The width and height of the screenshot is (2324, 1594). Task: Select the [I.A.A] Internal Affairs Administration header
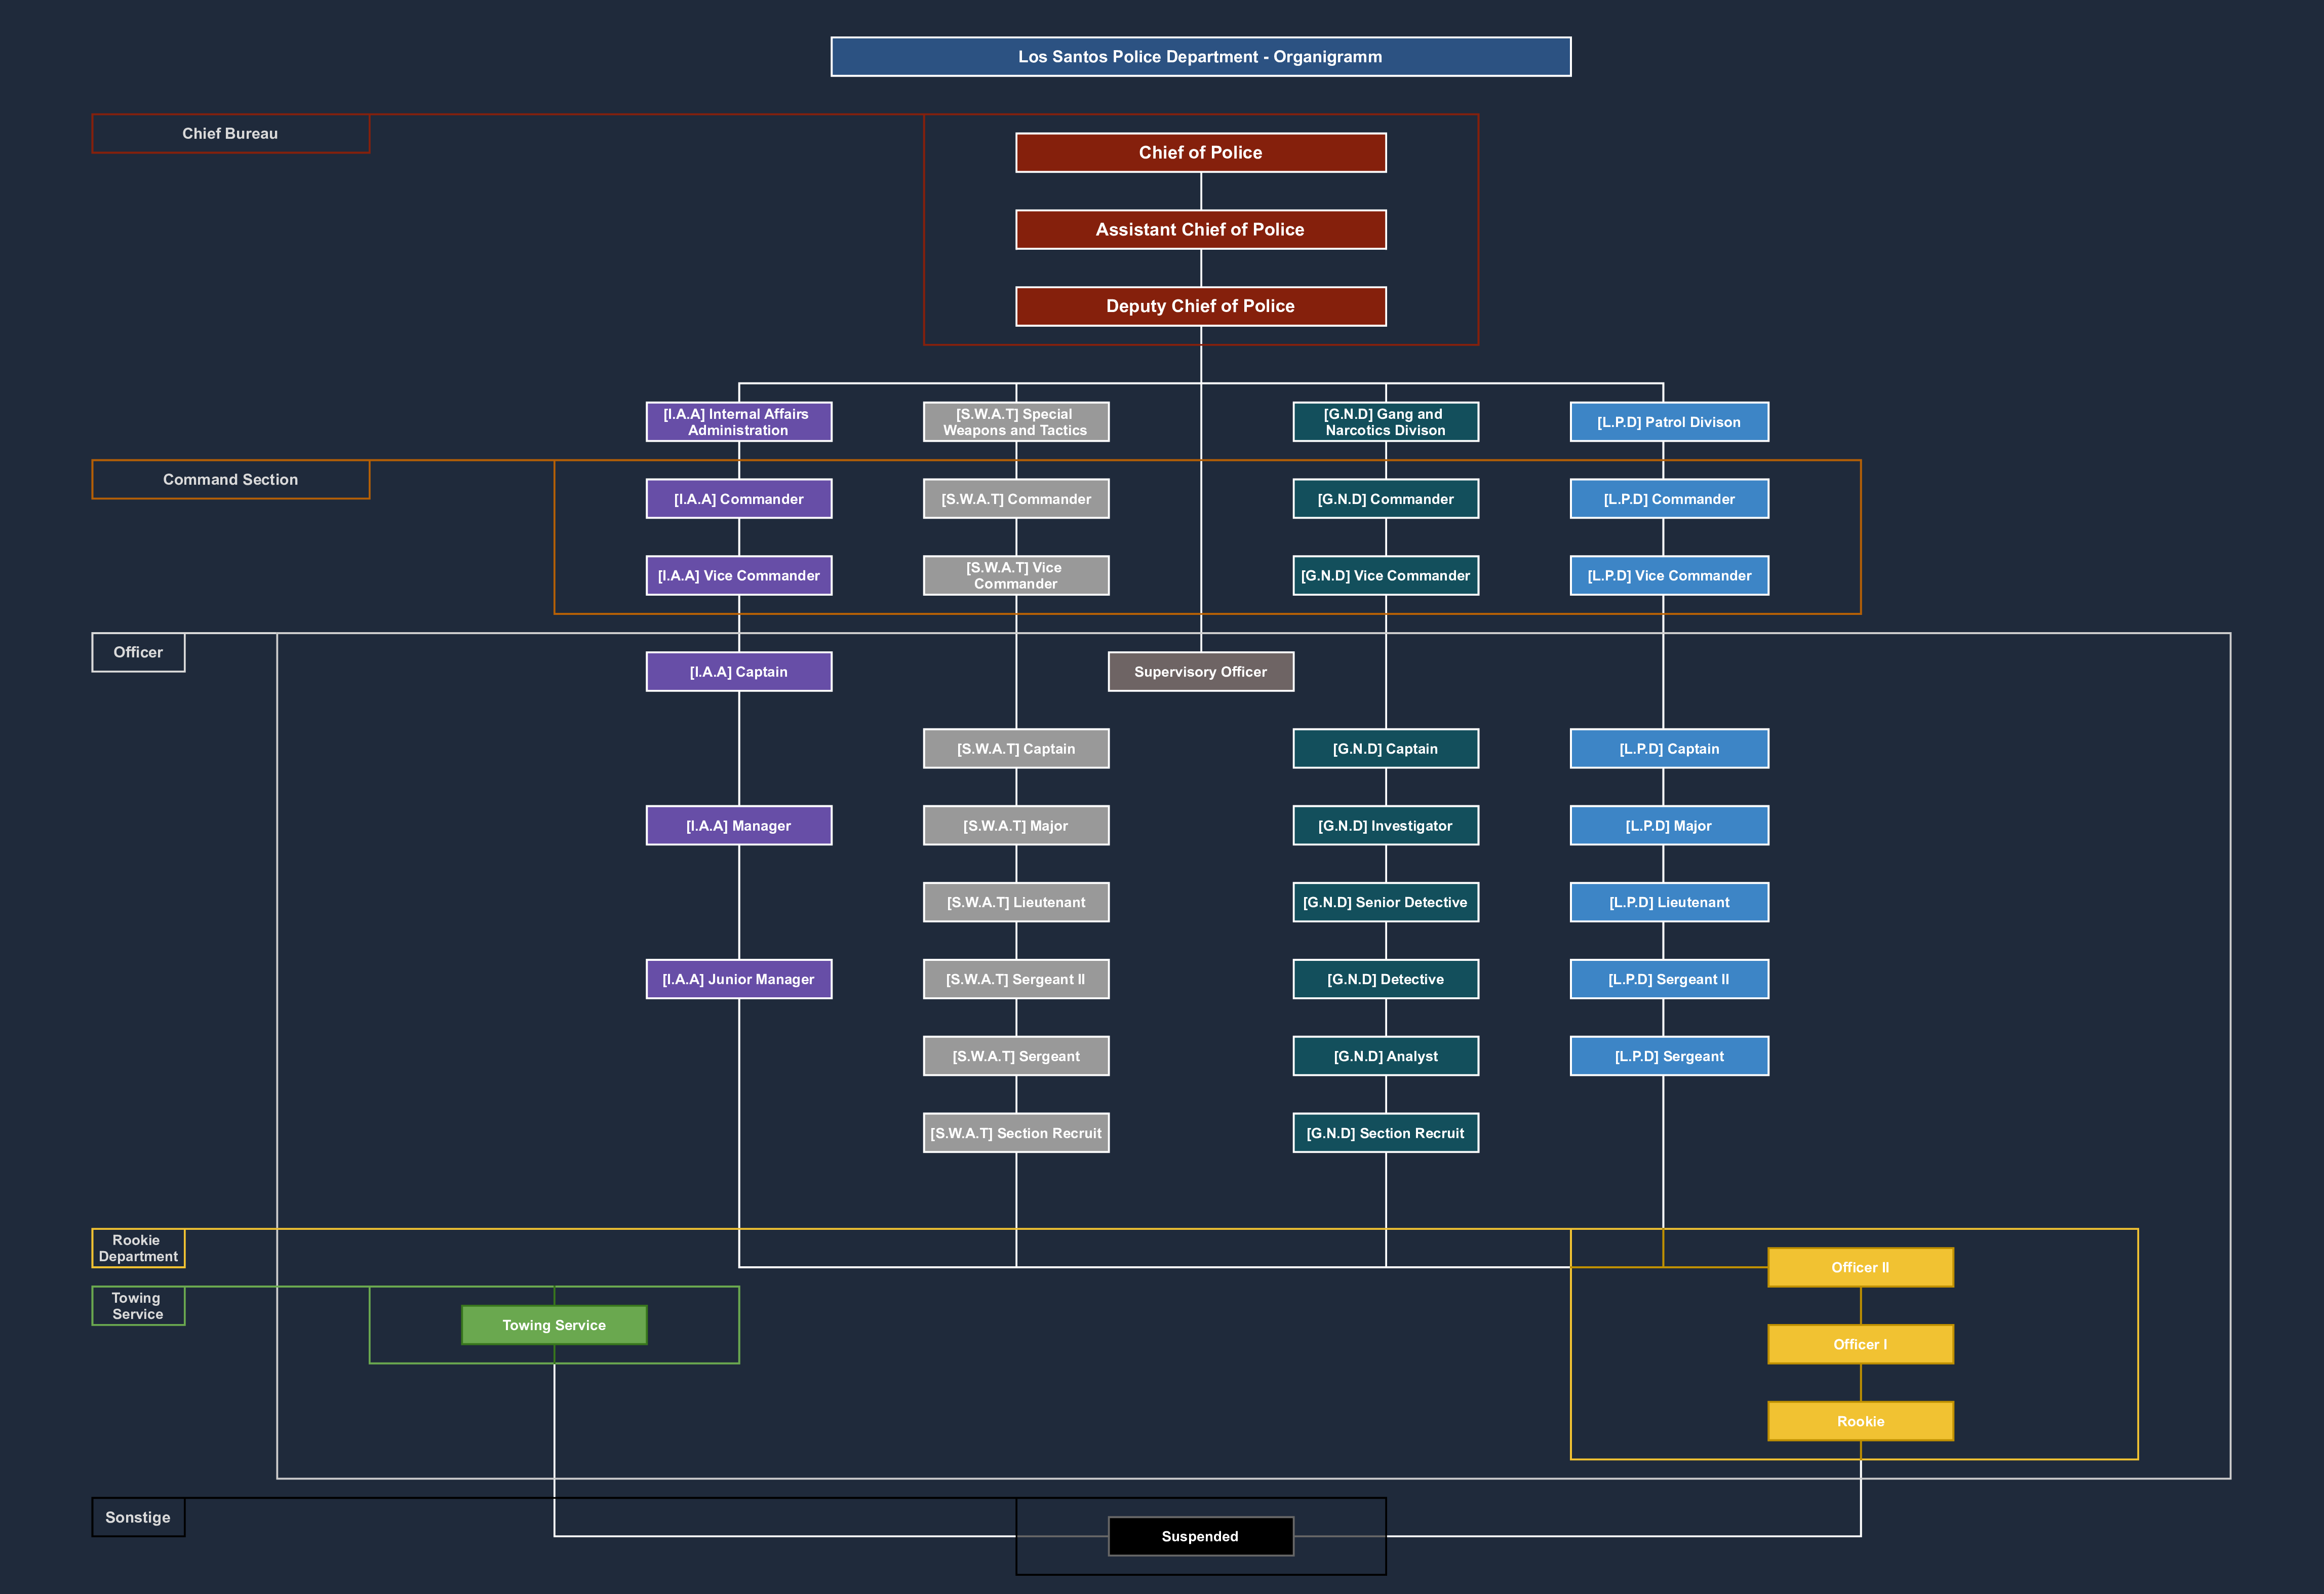(x=738, y=422)
